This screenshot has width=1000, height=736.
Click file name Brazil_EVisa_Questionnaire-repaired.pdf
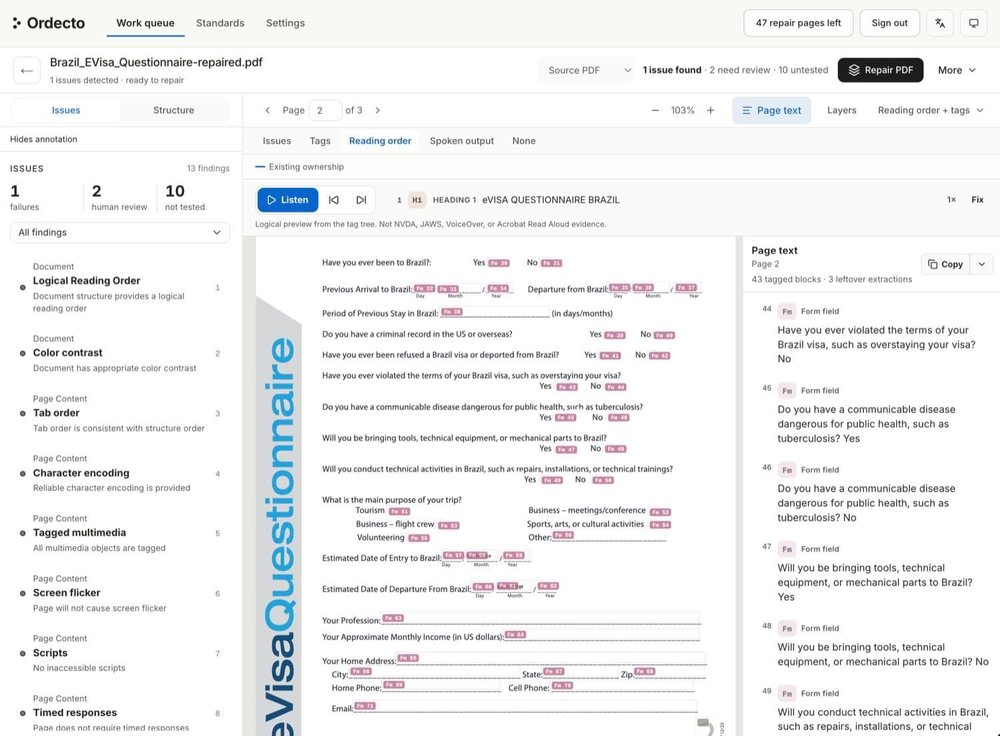click(x=156, y=63)
